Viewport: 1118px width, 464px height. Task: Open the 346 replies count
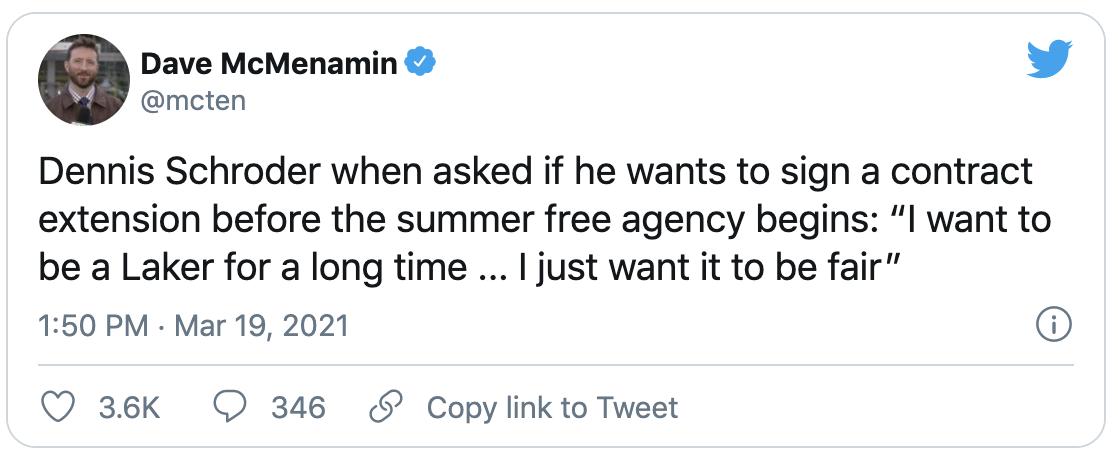tap(297, 408)
